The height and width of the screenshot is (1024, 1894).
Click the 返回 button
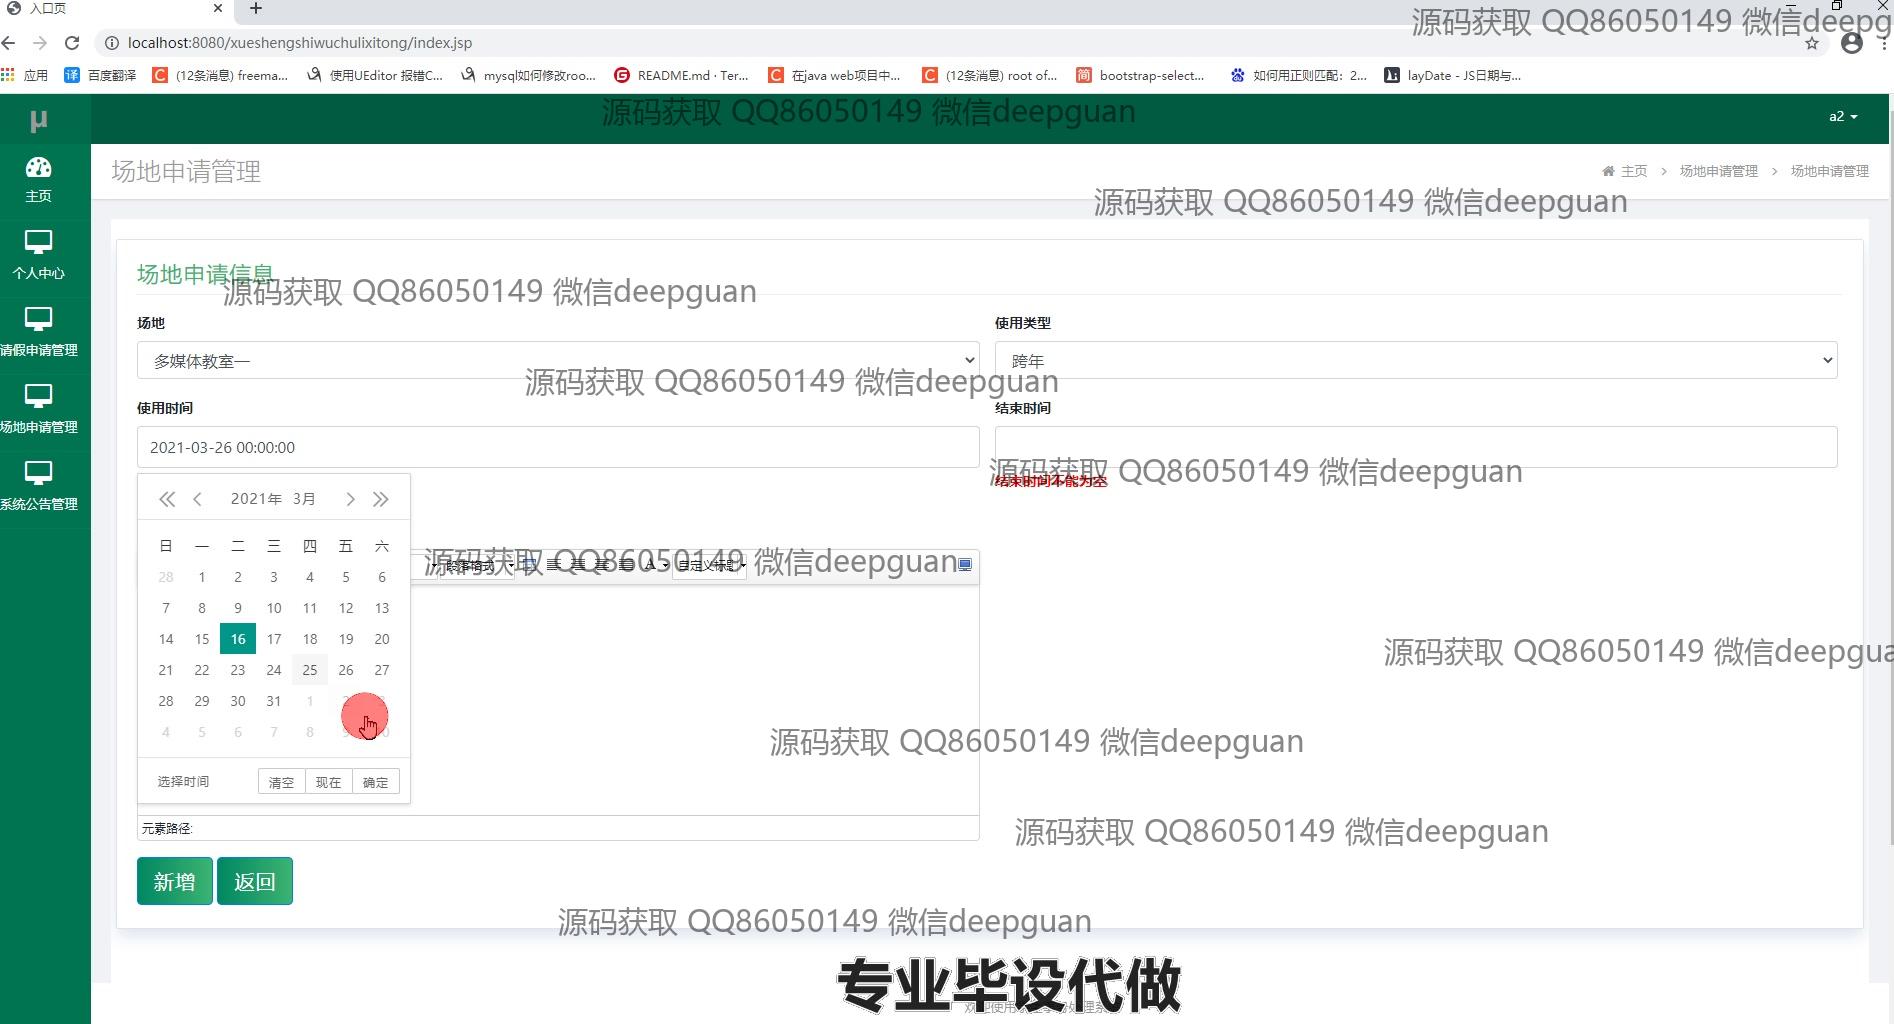point(254,881)
